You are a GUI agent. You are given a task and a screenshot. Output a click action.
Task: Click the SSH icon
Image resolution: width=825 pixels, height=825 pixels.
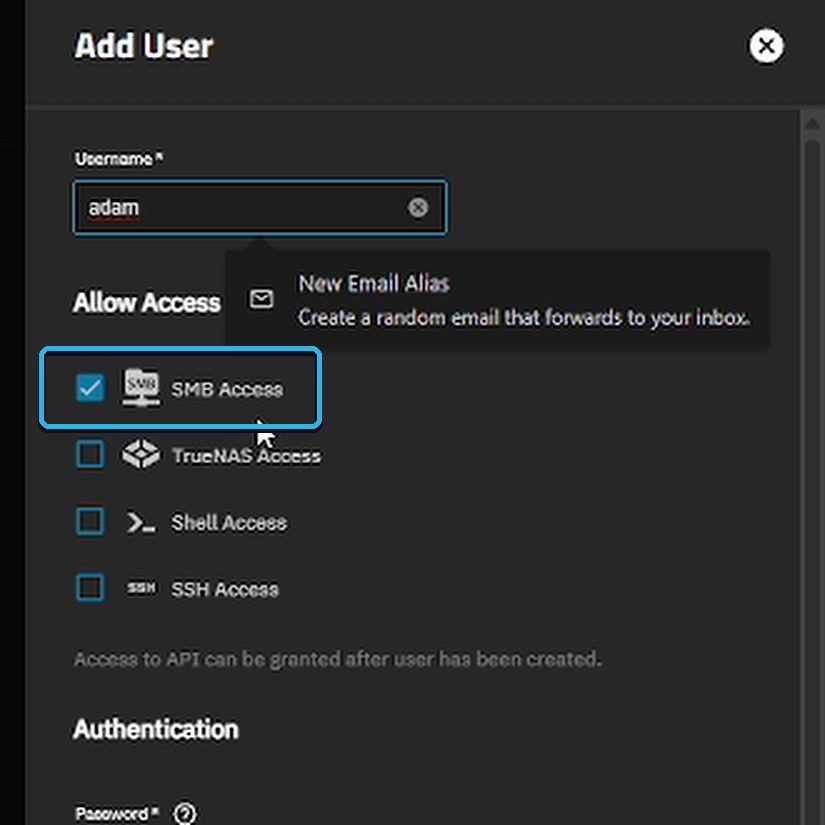tap(141, 587)
